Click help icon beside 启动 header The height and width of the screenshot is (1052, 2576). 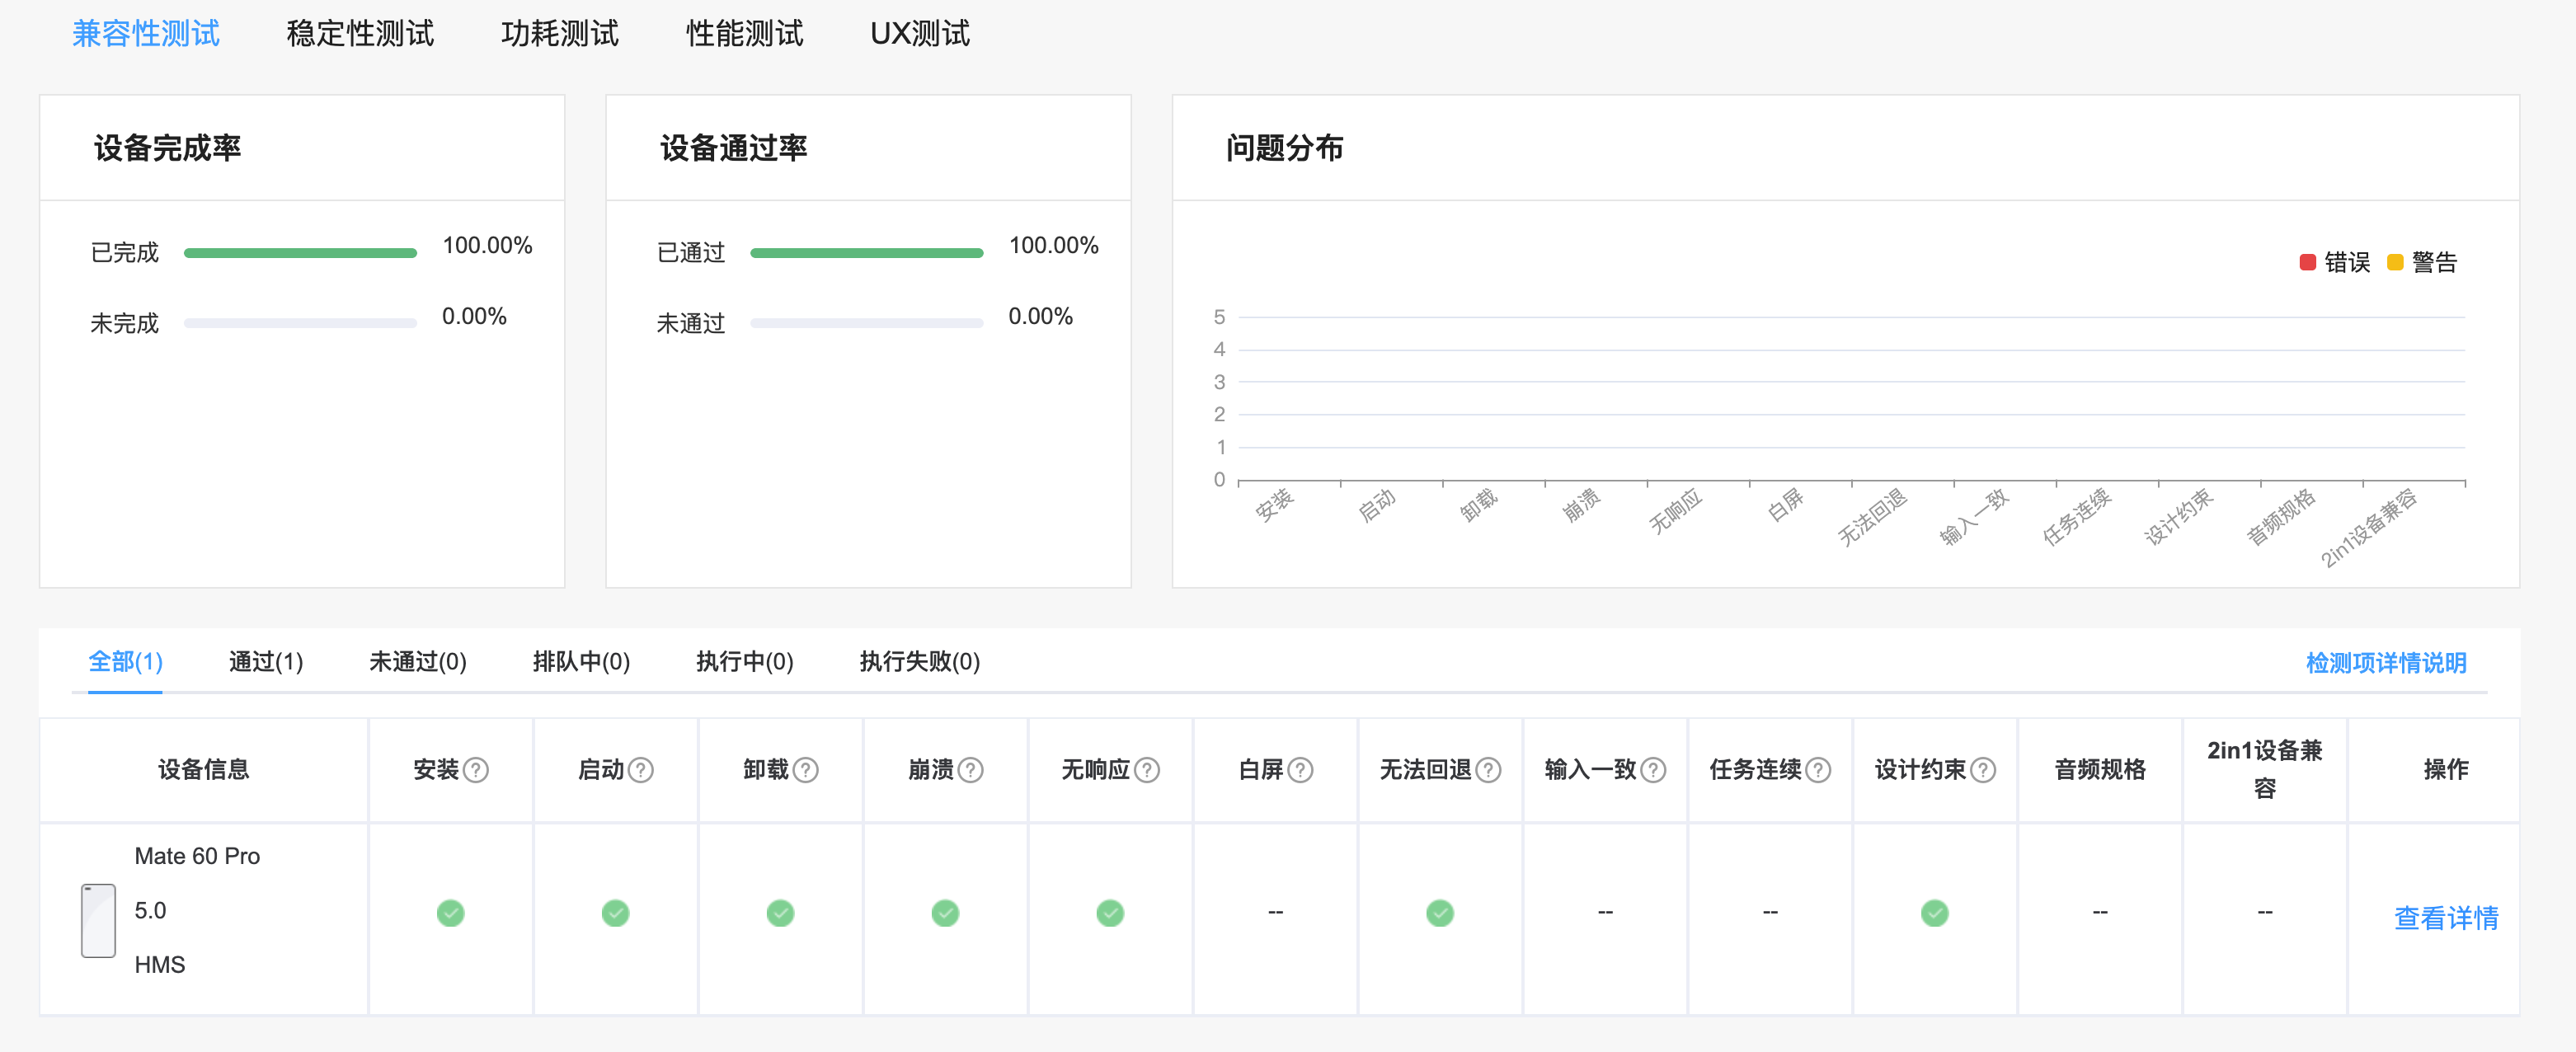[x=641, y=769]
